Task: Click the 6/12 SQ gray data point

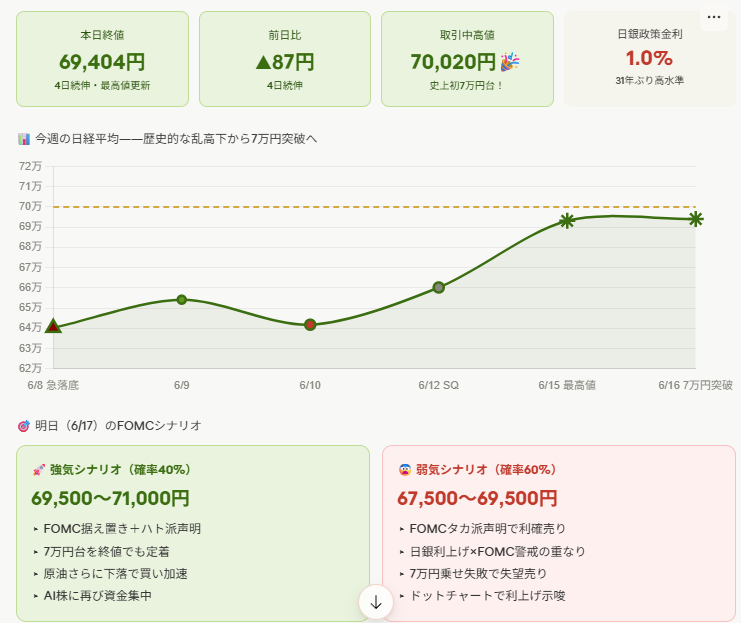Action: coord(439,287)
